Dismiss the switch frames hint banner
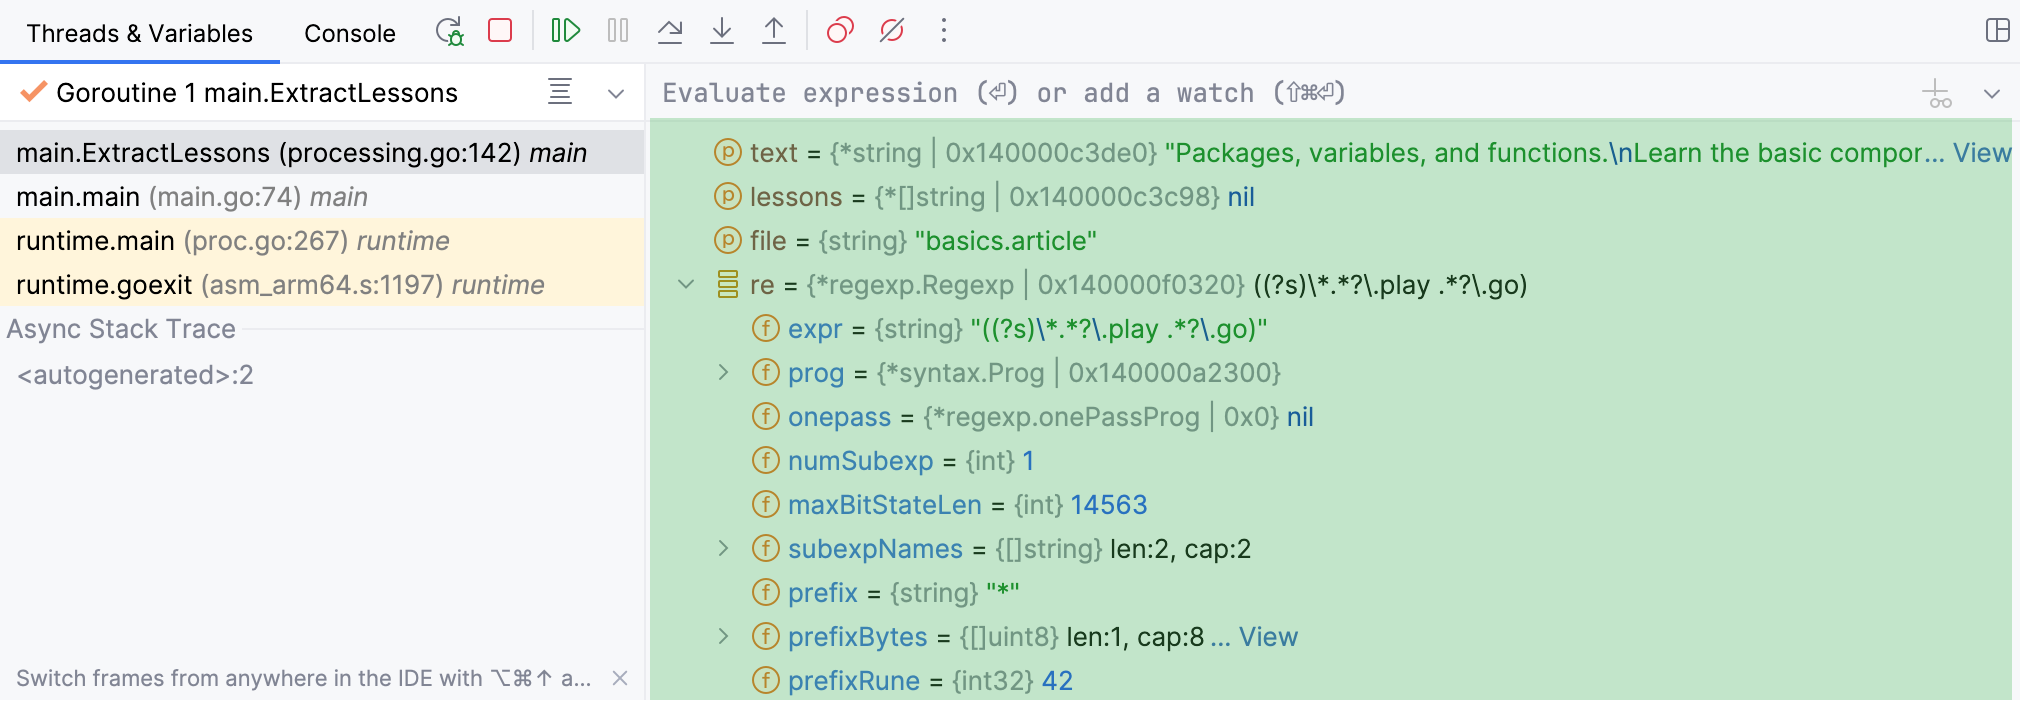Viewport: 2020px width, 702px height. [x=620, y=678]
